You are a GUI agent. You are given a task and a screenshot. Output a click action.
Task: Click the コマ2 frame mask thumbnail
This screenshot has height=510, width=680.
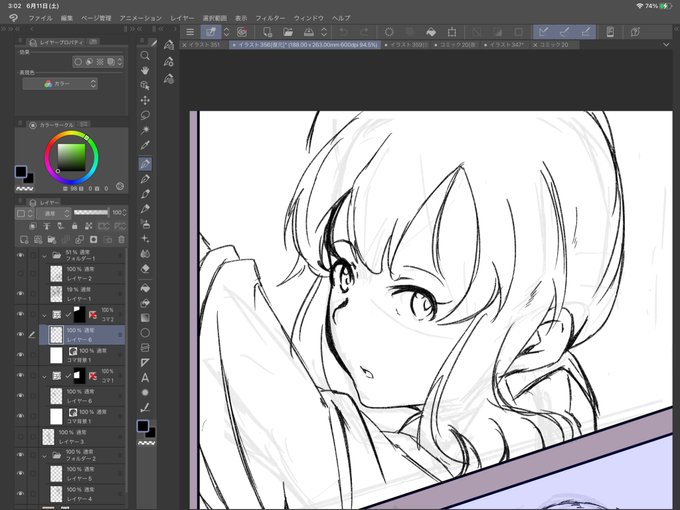tap(79, 314)
